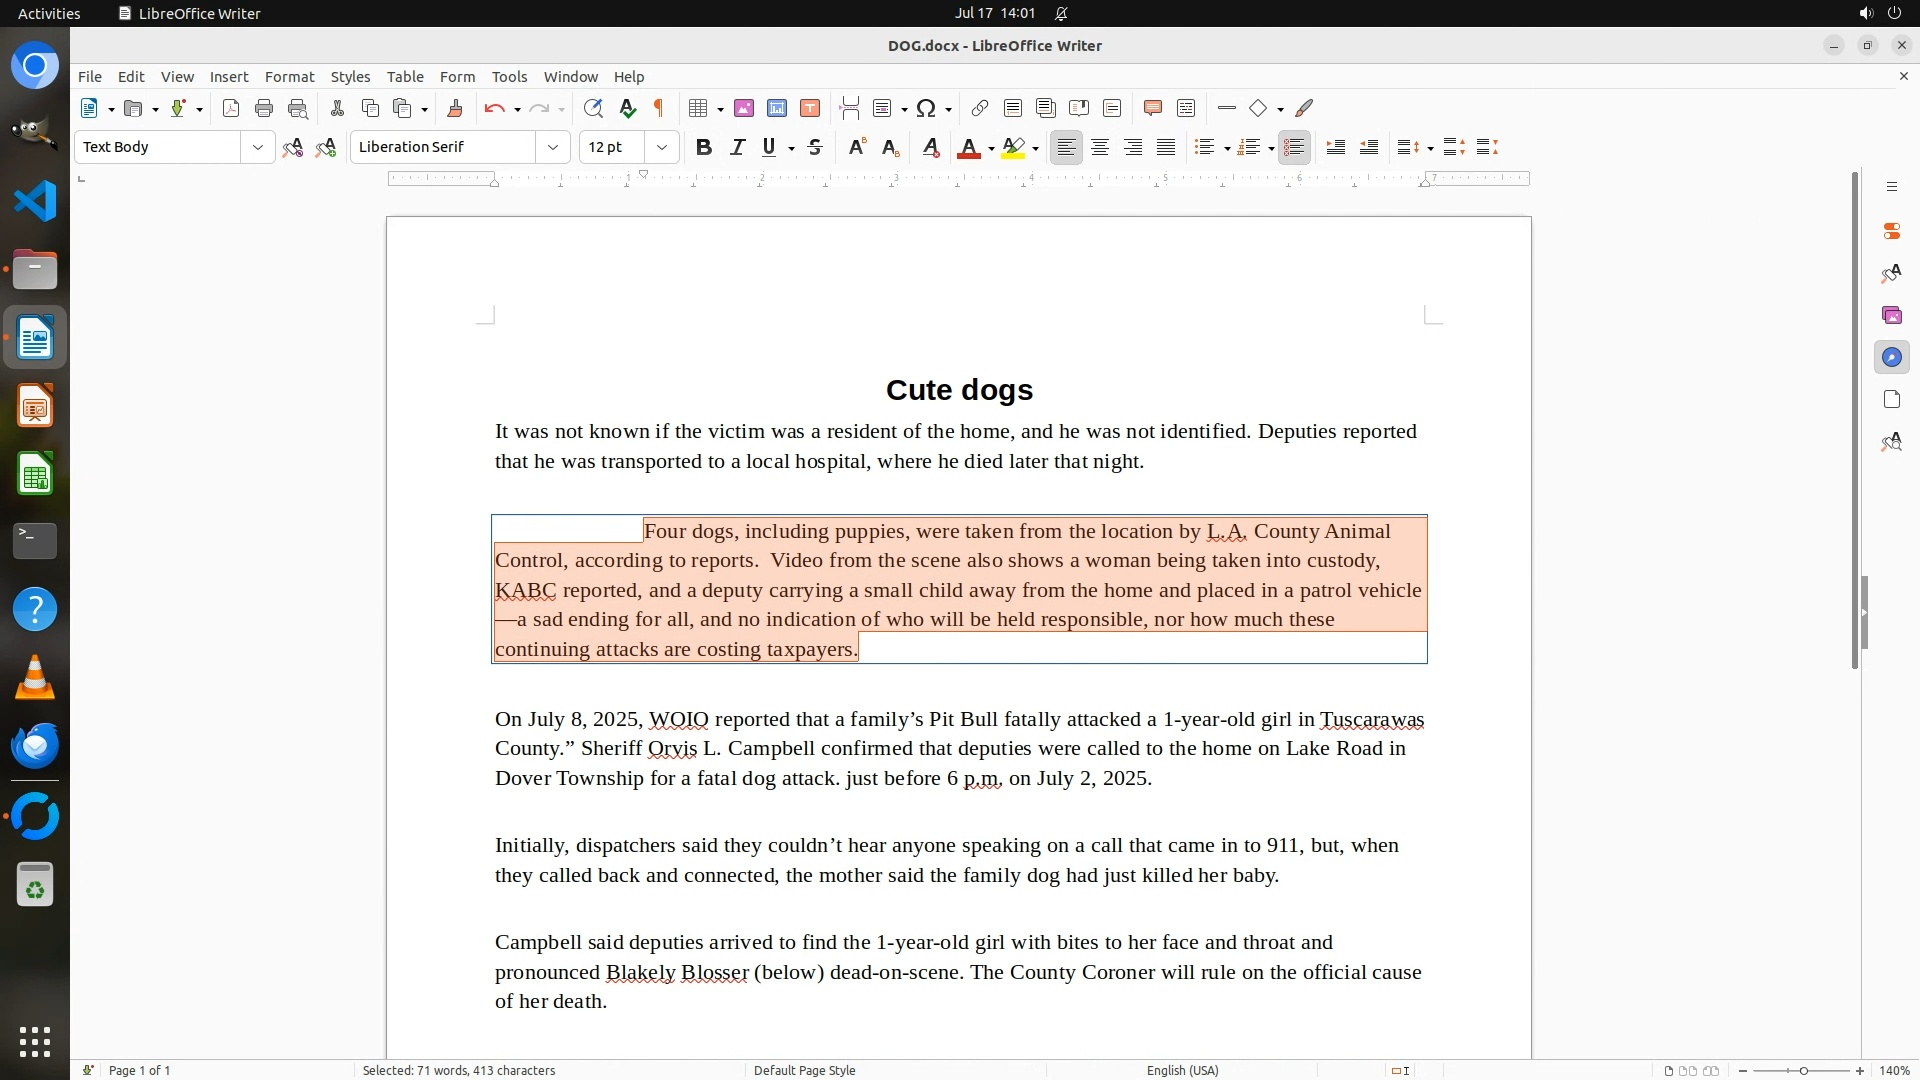Enable Justified paragraph alignment

(x=1166, y=147)
